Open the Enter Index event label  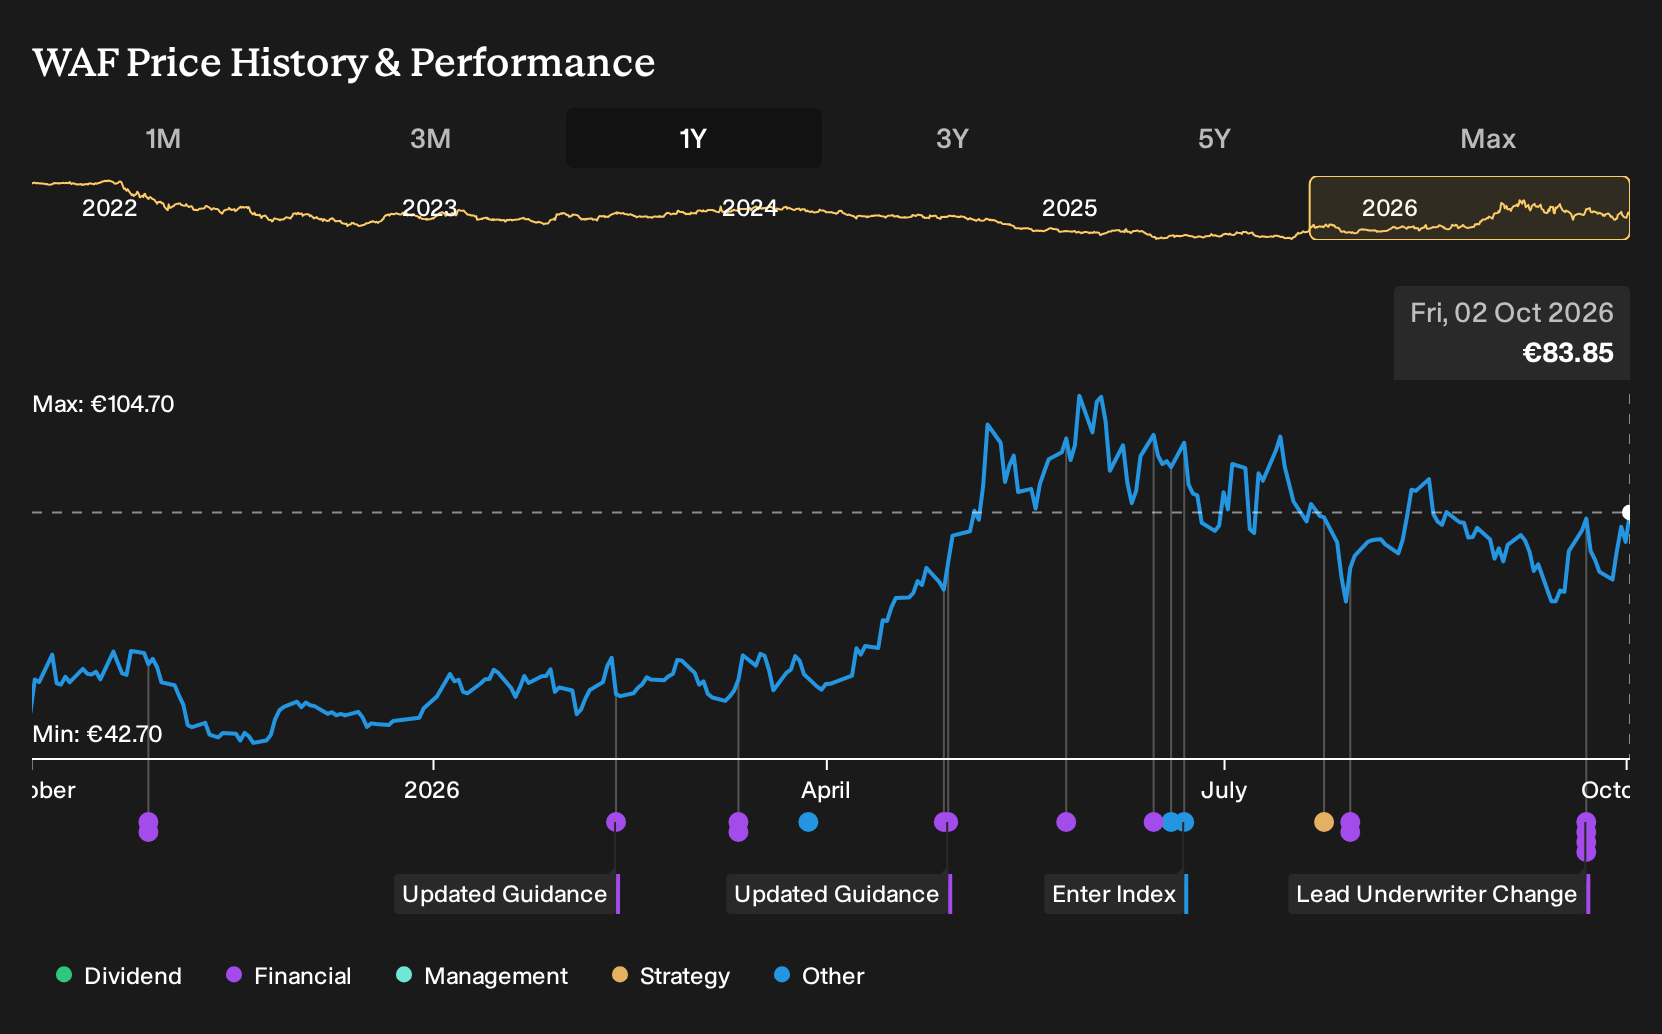[x=1116, y=894]
